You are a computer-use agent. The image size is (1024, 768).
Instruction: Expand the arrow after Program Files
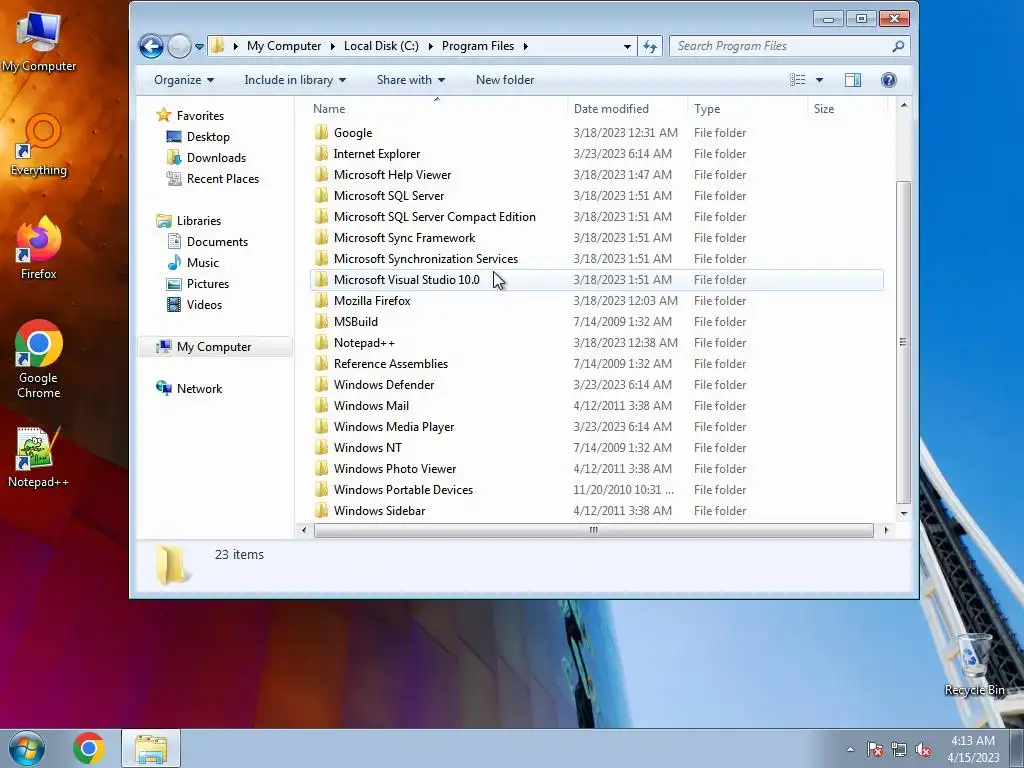pyautogui.click(x=525, y=46)
